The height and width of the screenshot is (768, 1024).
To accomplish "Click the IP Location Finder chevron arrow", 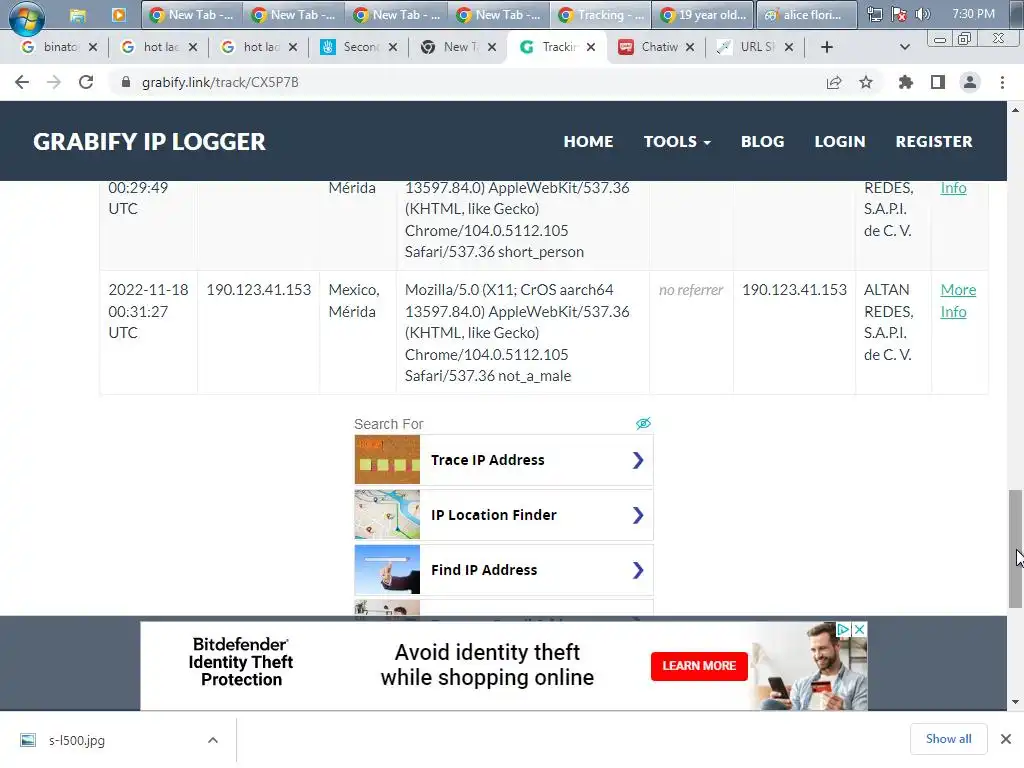I will point(638,515).
